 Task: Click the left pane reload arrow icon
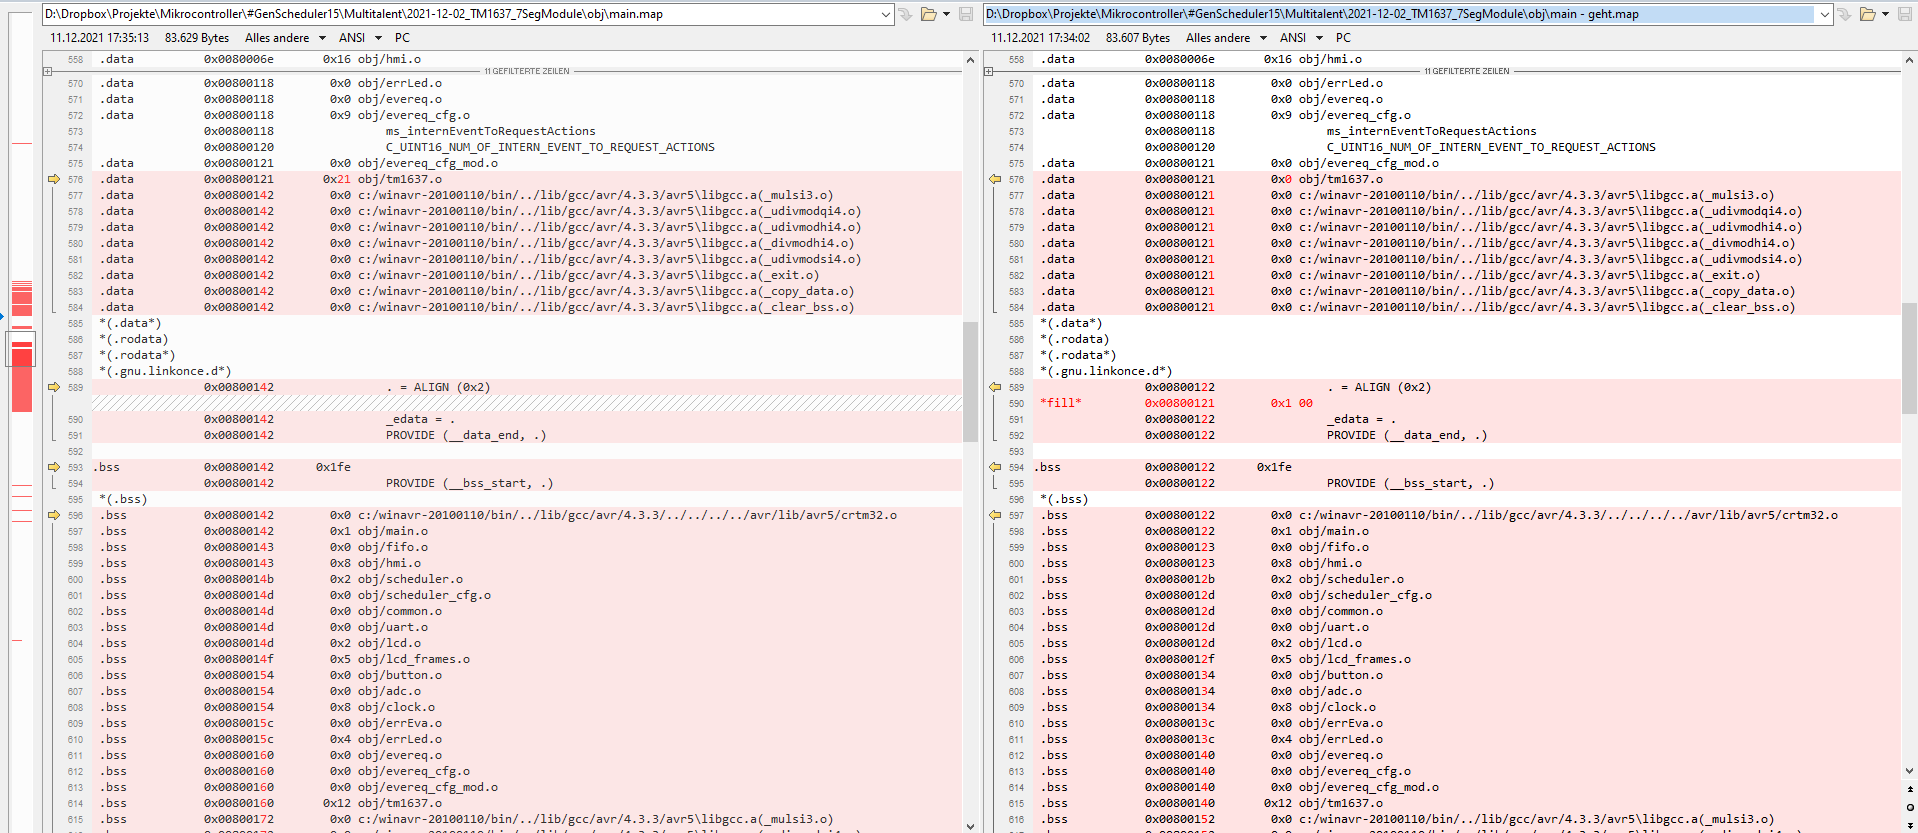click(x=905, y=14)
